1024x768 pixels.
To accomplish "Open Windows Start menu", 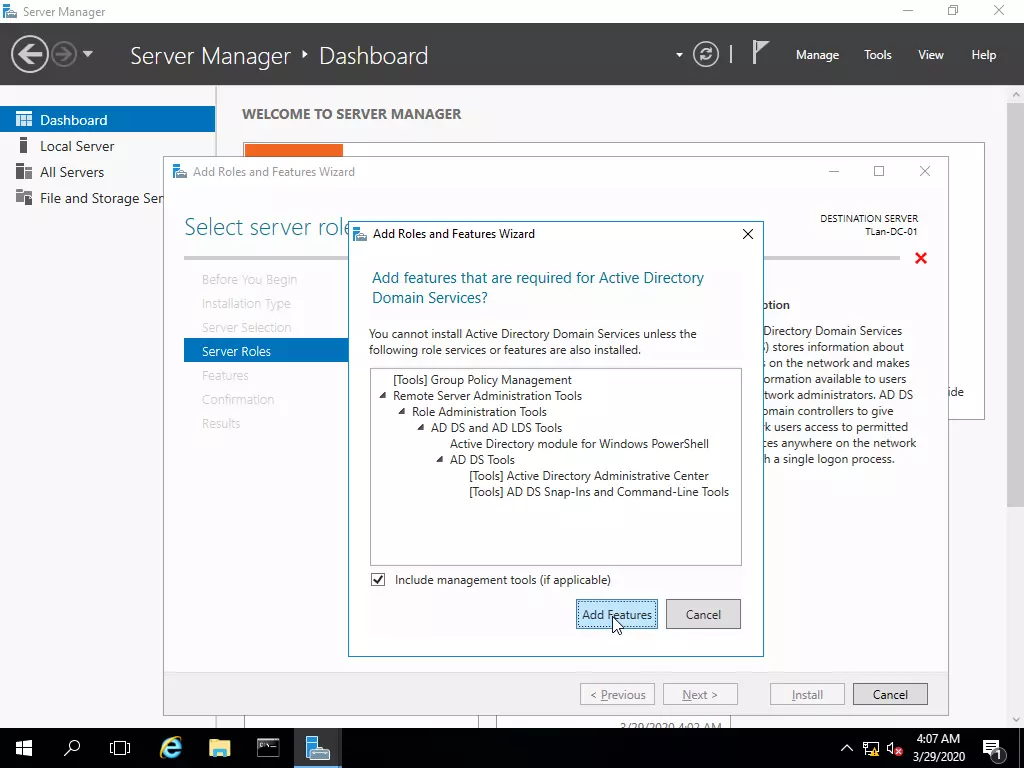I will [x=24, y=748].
